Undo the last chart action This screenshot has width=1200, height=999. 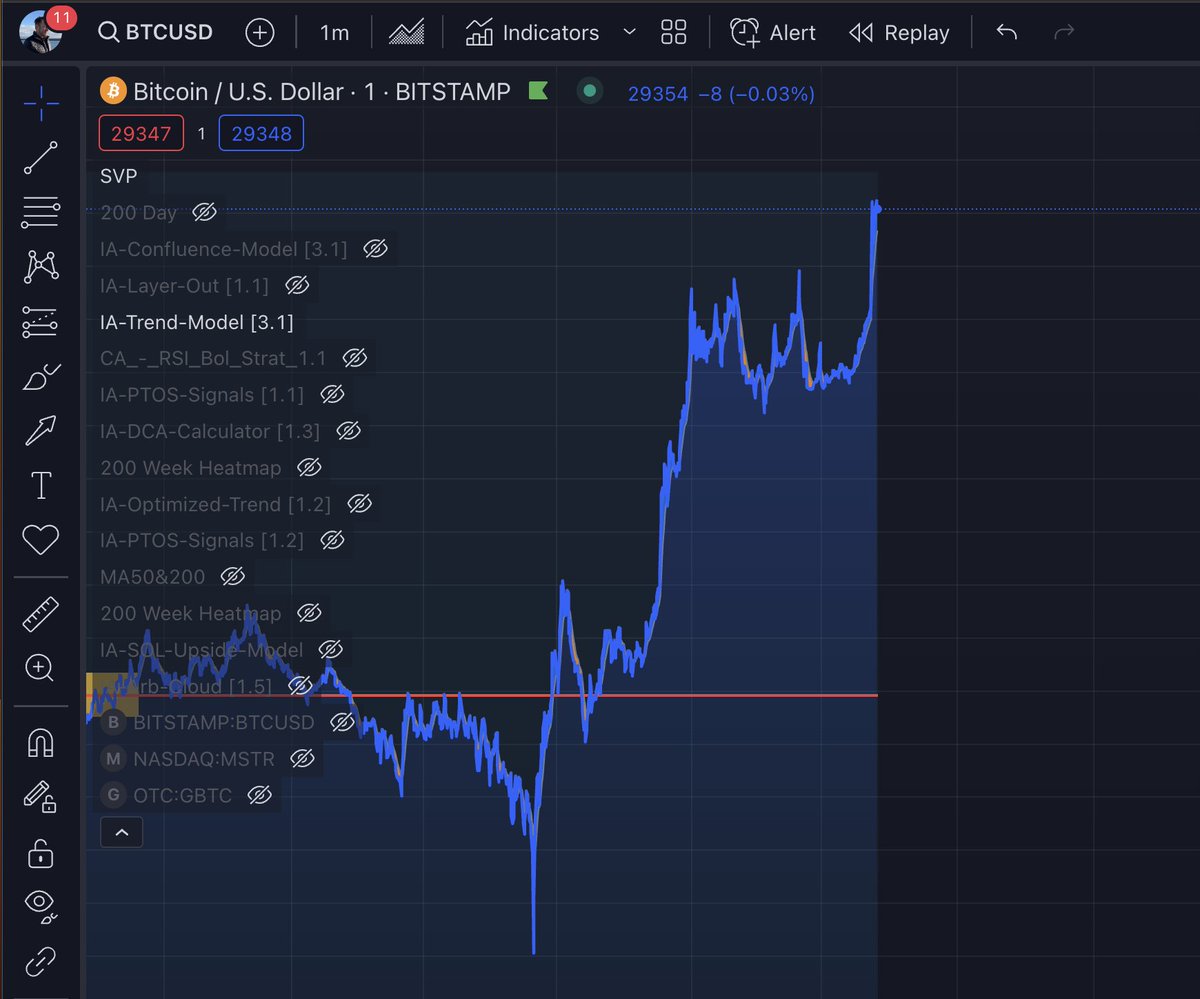coord(1007,32)
